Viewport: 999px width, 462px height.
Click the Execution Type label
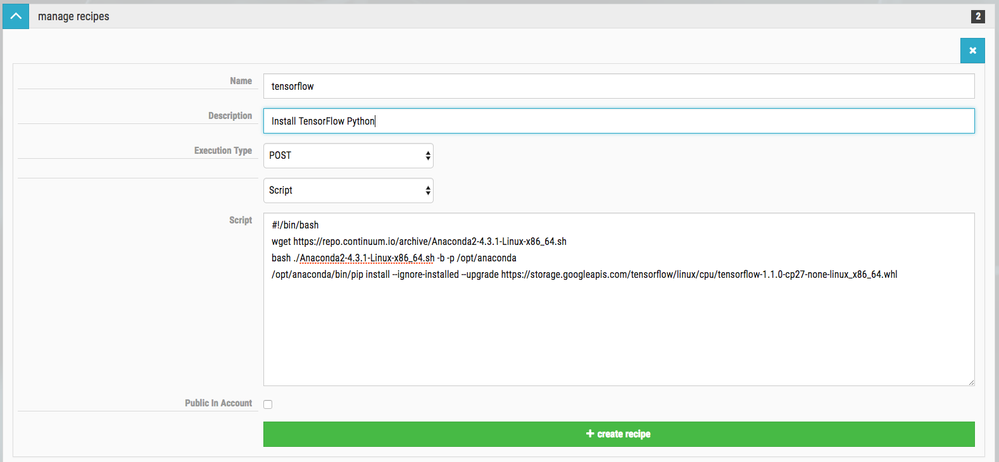point(222,150)
